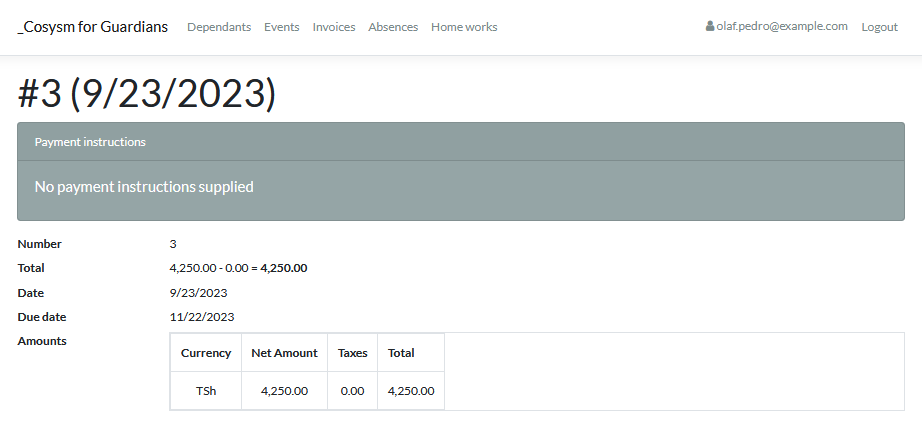Select the No payment instructions supplied text
The width and height of the screenshot is (922, 443).
click(144, 187)
